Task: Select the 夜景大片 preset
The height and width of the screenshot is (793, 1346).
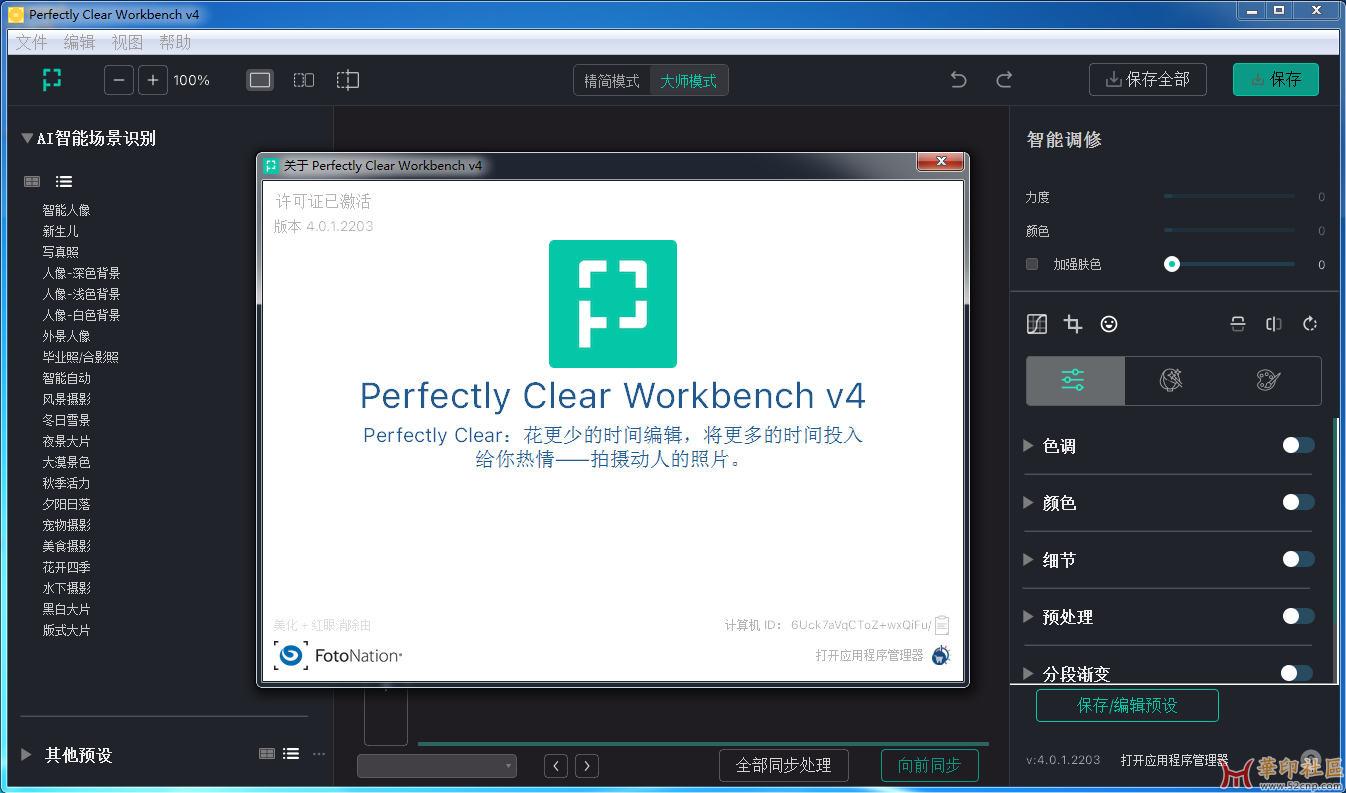Action: [66, 441]
